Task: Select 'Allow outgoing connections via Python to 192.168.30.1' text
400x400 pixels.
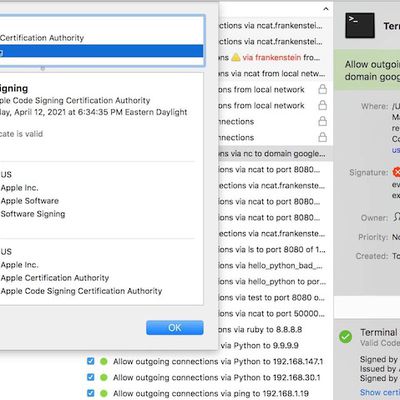Action: [217, 377]
